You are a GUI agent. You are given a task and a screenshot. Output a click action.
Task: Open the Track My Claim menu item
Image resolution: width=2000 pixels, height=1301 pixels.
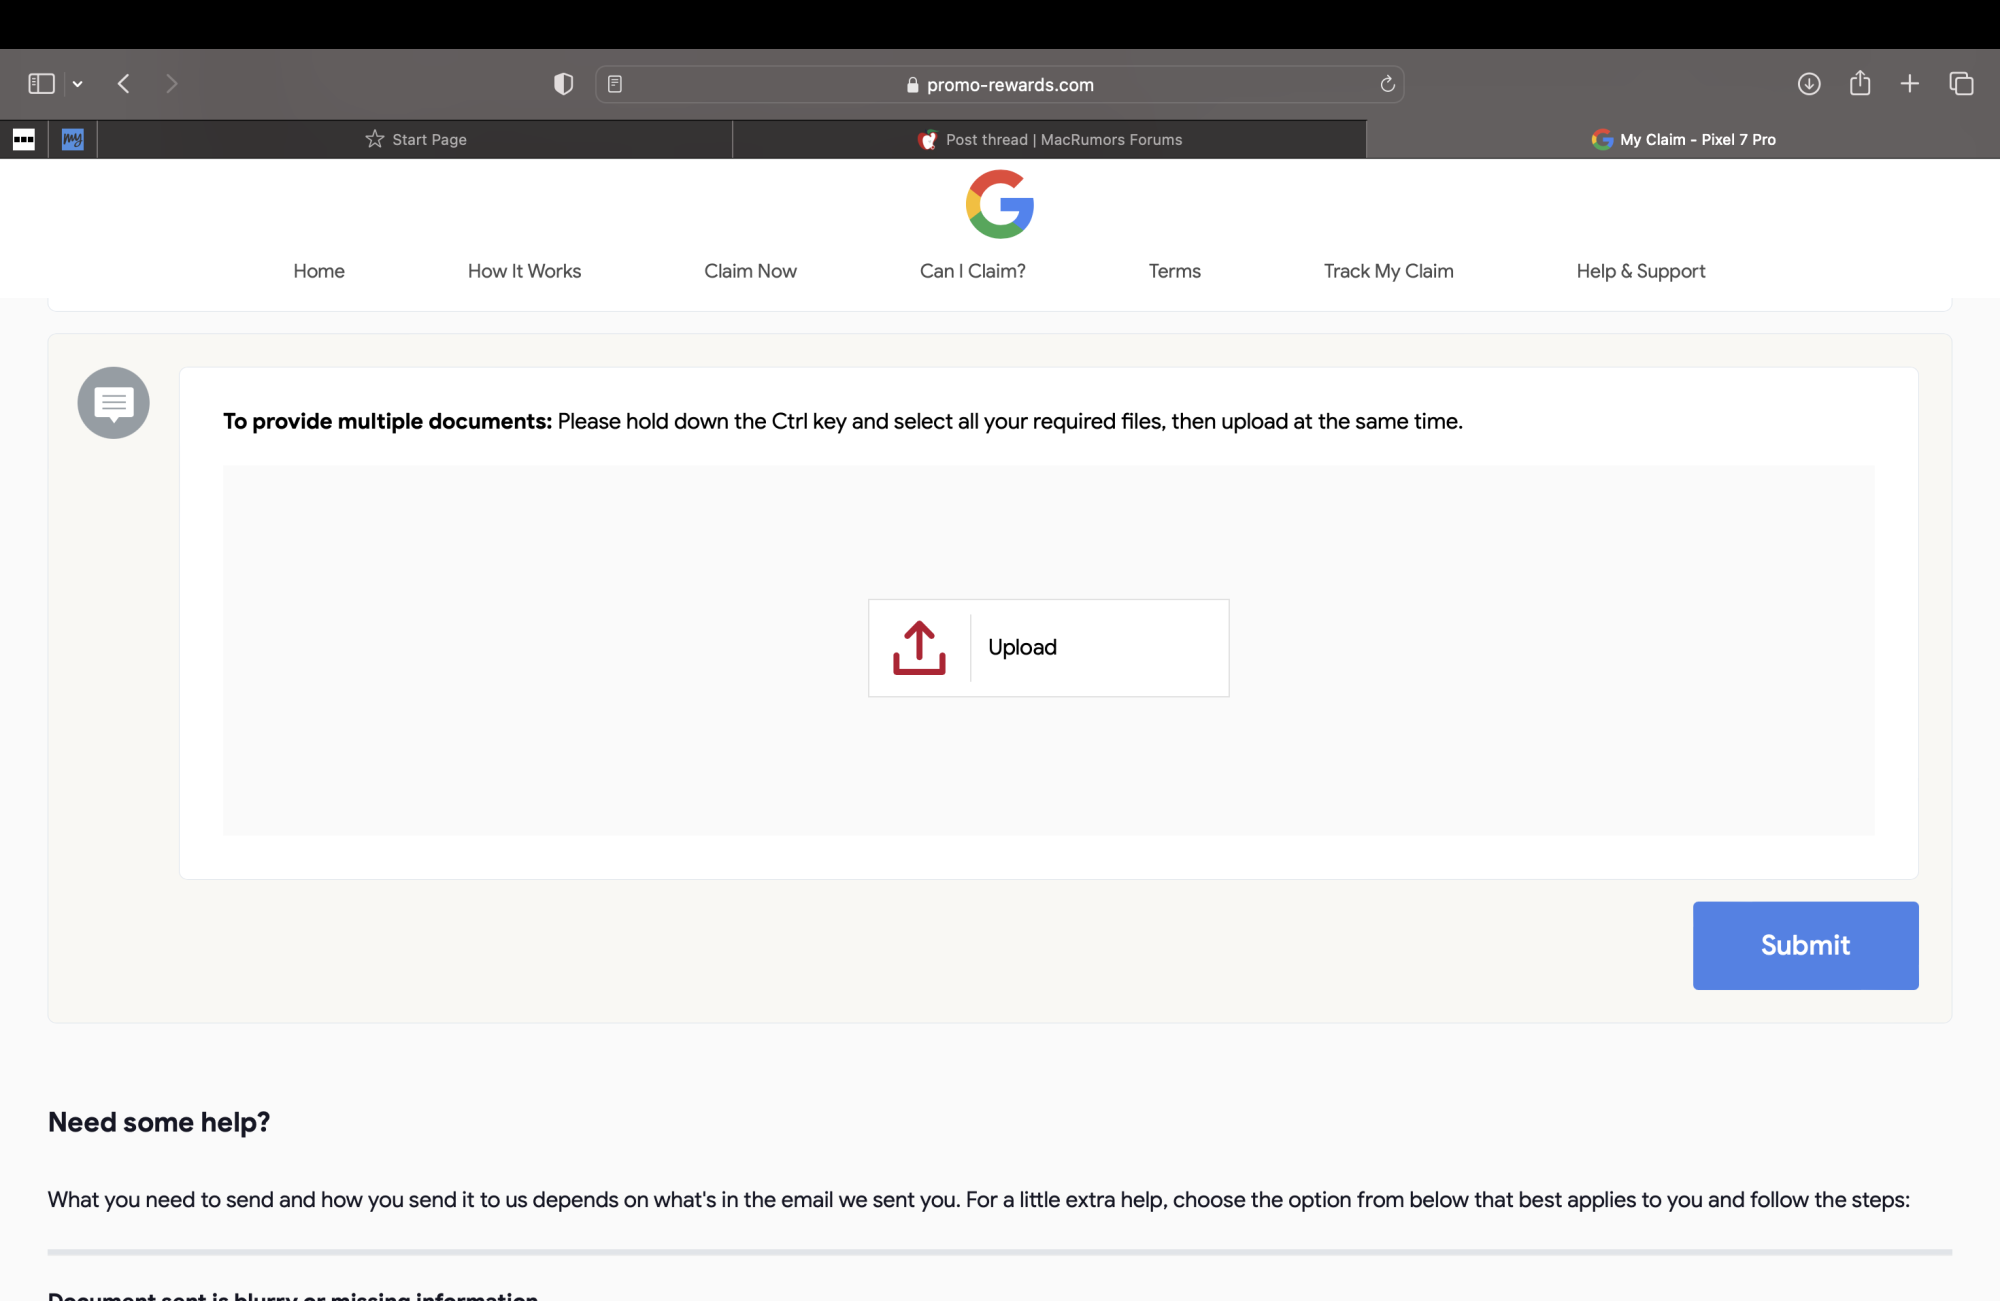1388,271
